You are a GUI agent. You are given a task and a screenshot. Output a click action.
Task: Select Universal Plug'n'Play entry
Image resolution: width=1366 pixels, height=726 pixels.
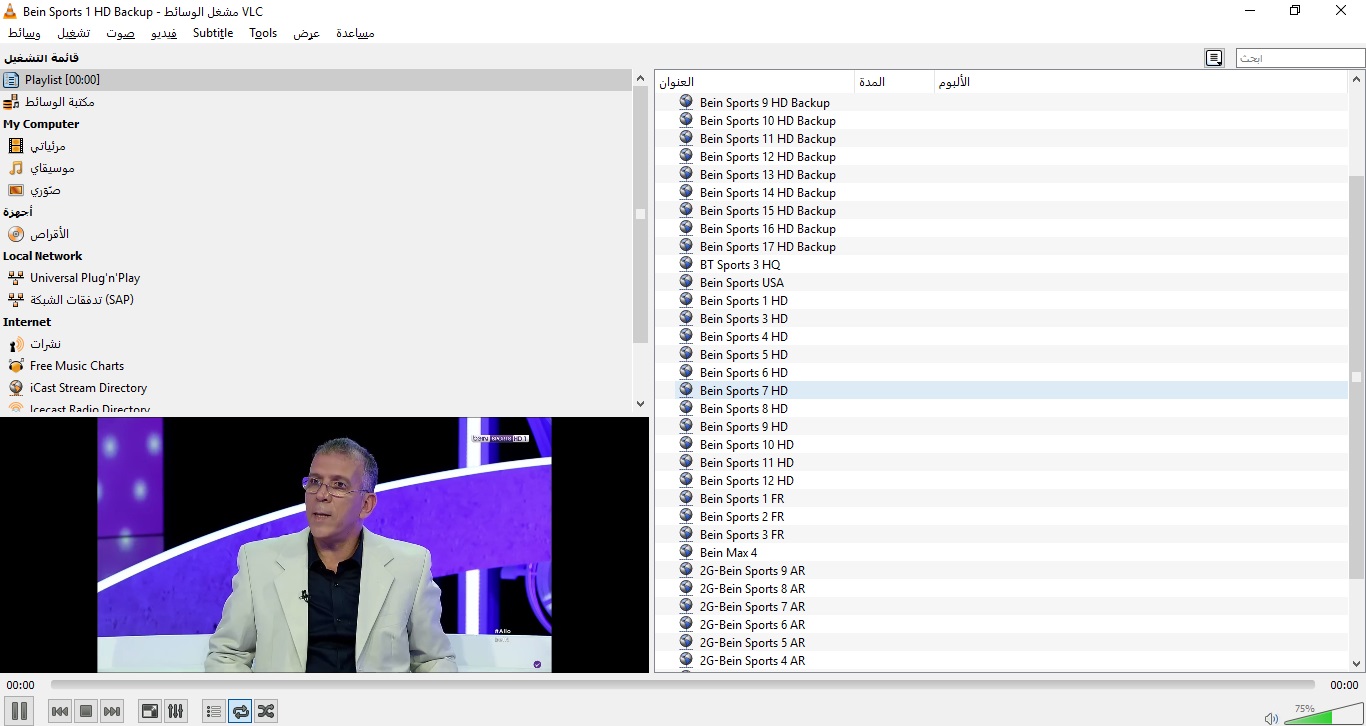(x=316, y=278)
